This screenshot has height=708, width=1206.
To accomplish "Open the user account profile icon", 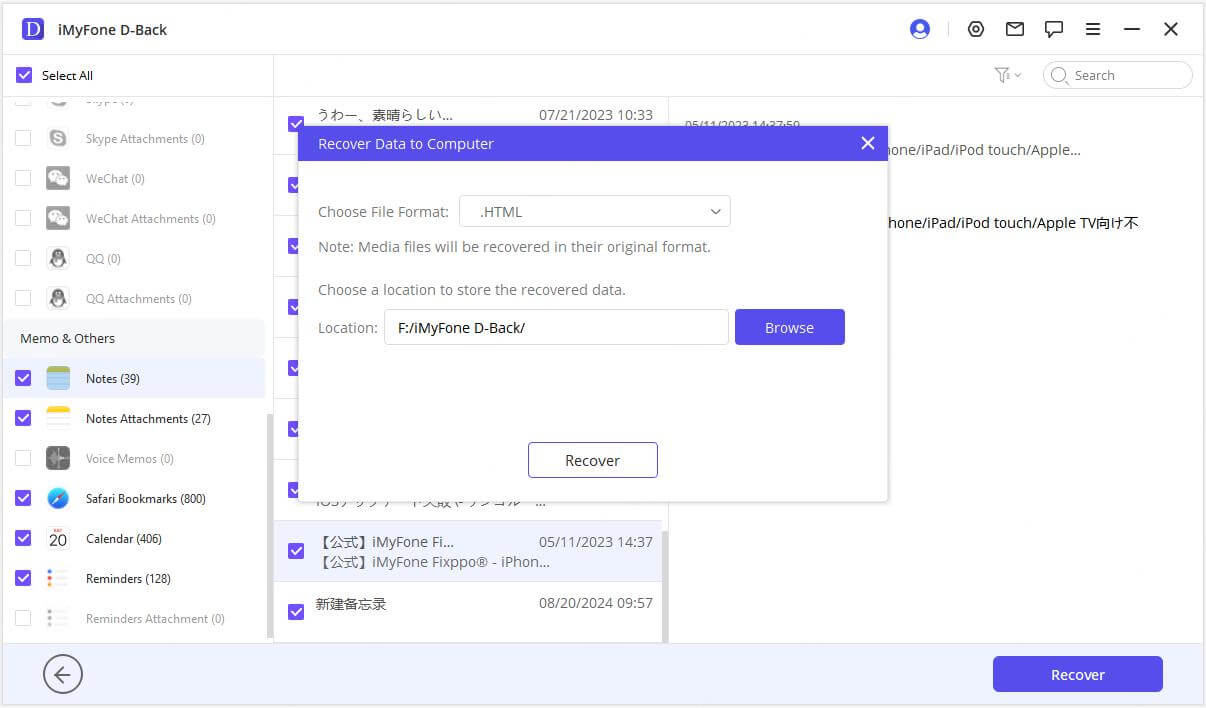I will (920, 29).
